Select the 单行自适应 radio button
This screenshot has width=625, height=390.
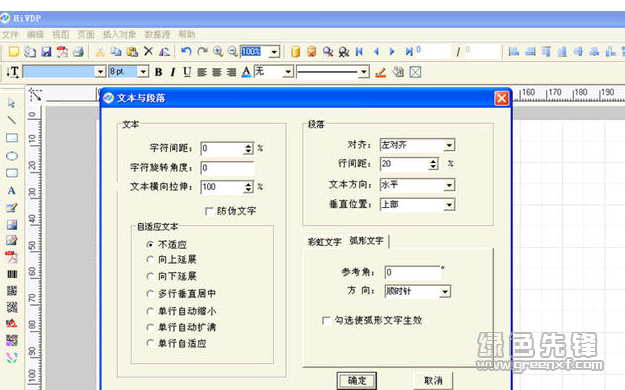pos(150,343)
